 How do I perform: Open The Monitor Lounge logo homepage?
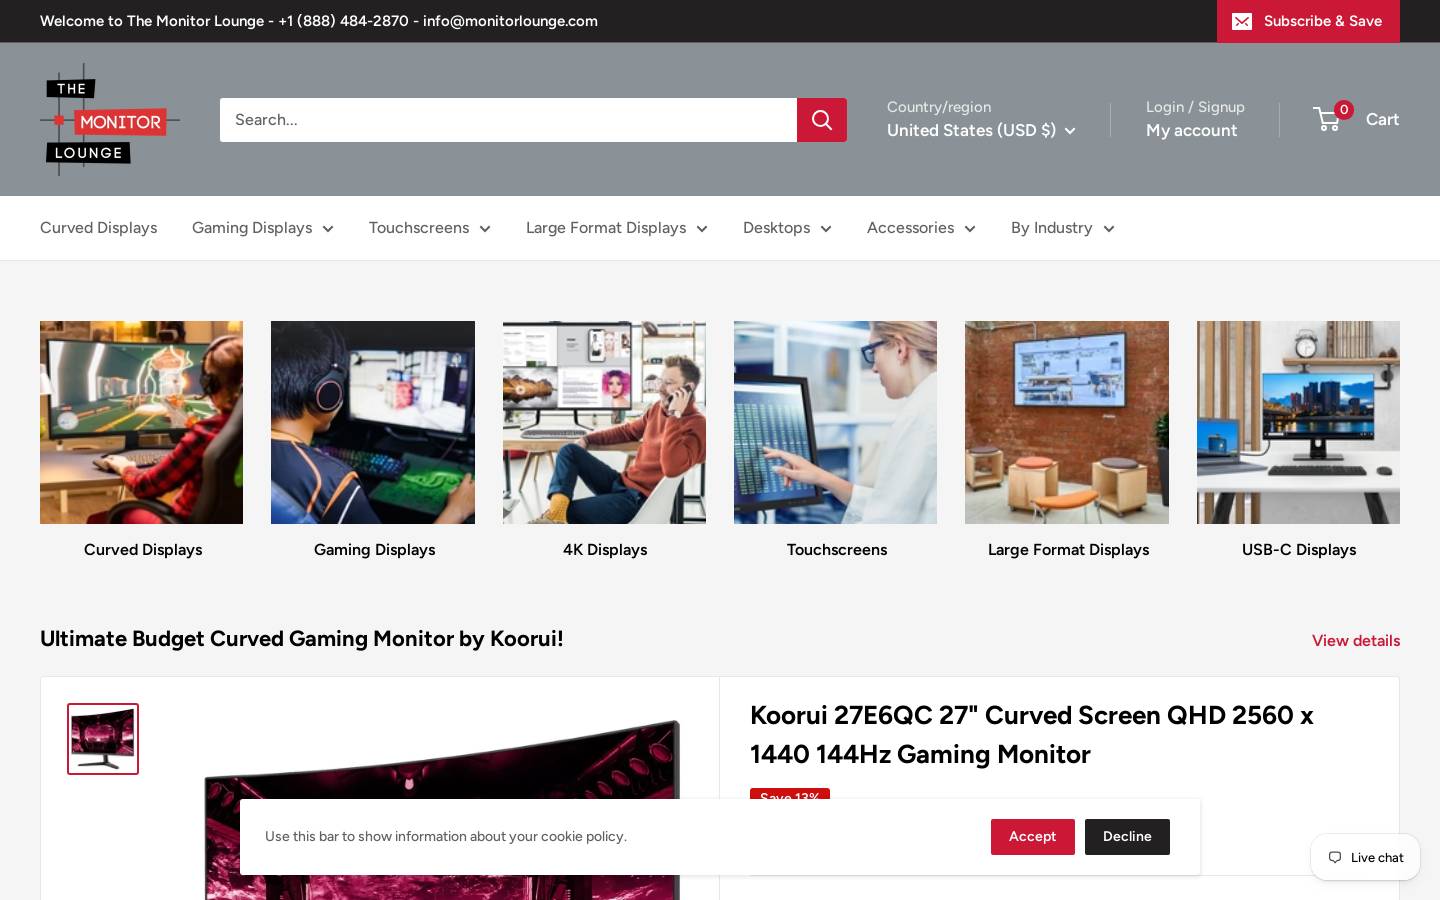click(x=110, y=120)
